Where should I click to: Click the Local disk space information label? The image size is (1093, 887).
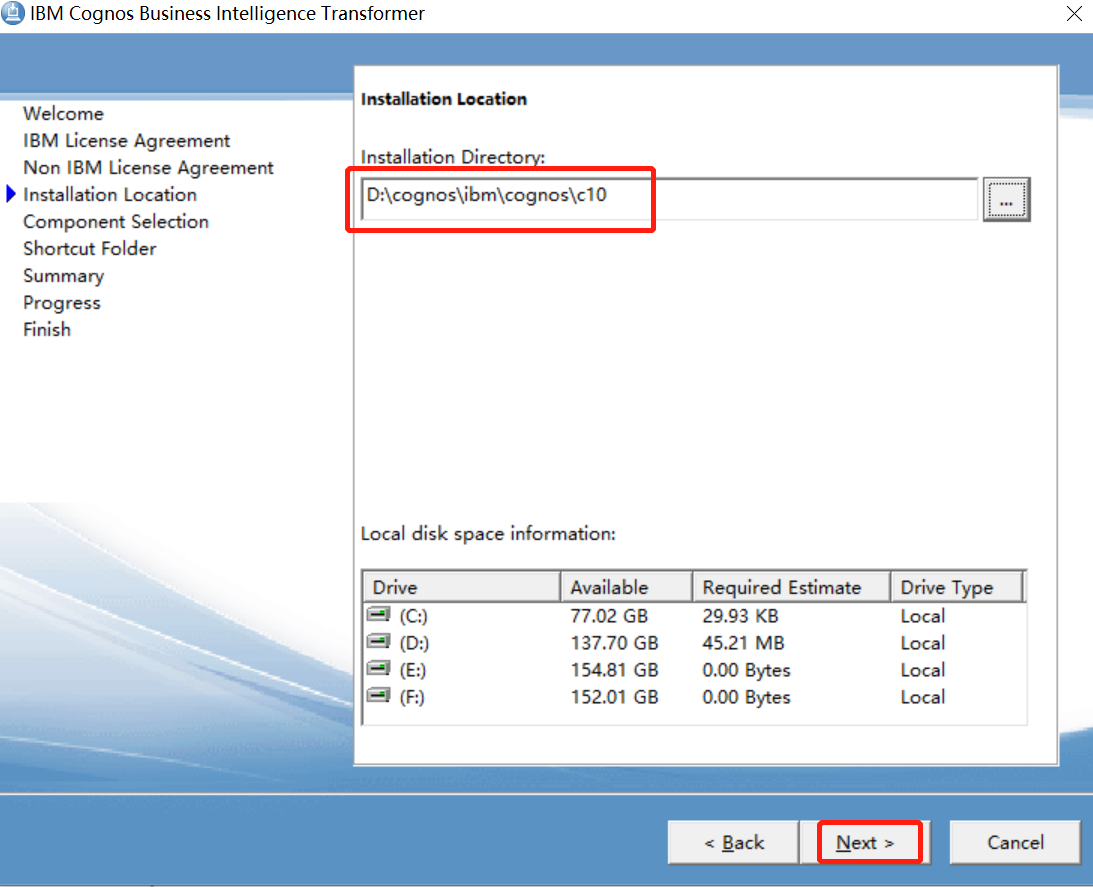pyautogui.click(x=488, y=534)
